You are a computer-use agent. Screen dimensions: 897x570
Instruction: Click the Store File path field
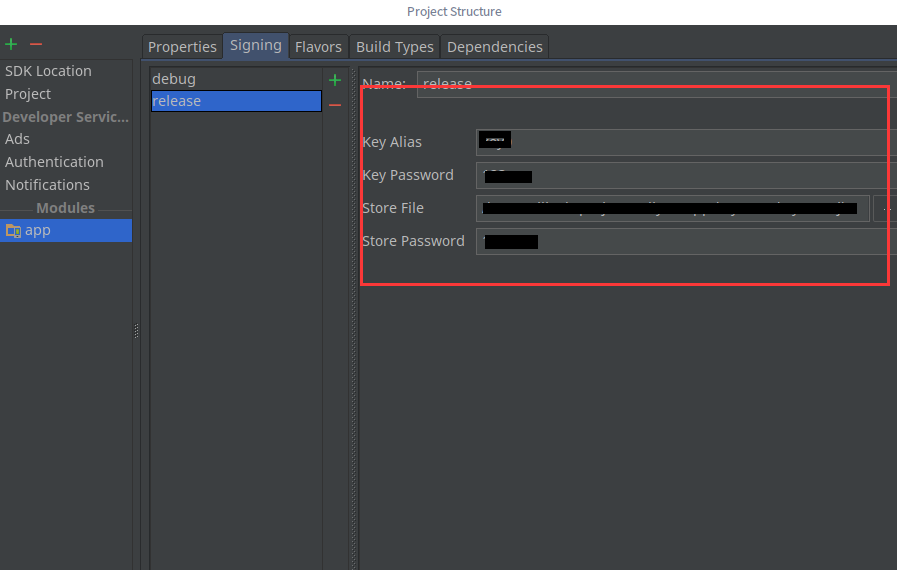coord(673,208)
